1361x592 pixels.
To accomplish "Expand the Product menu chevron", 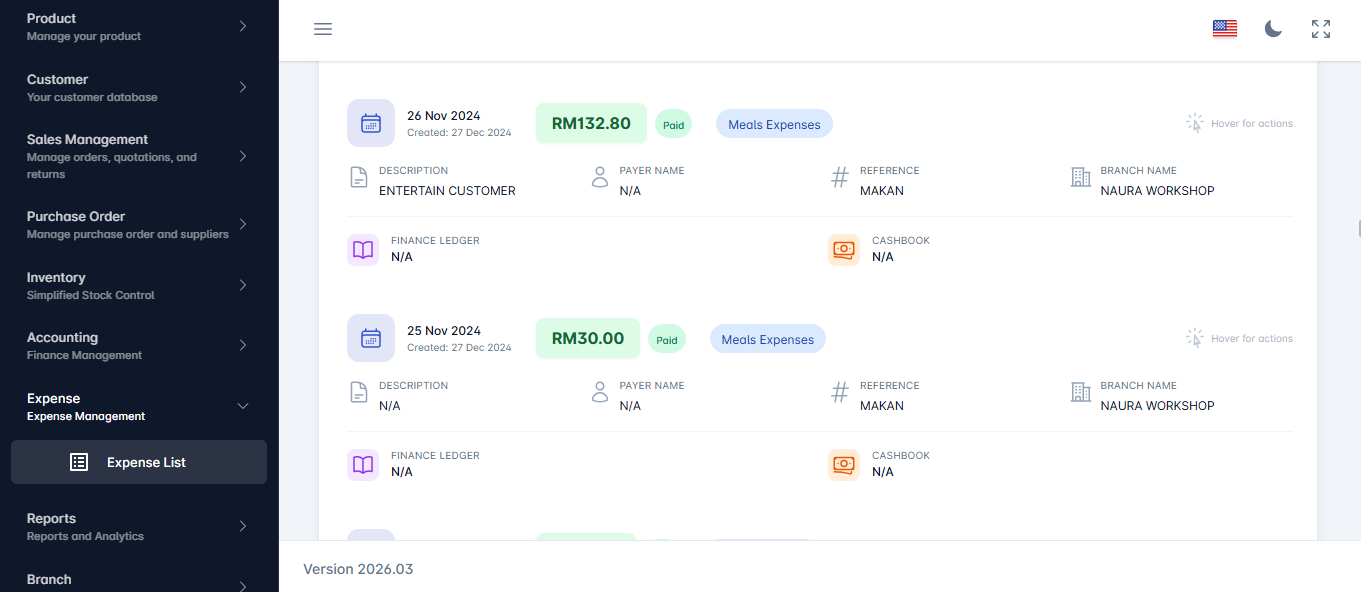I will 243,26.
